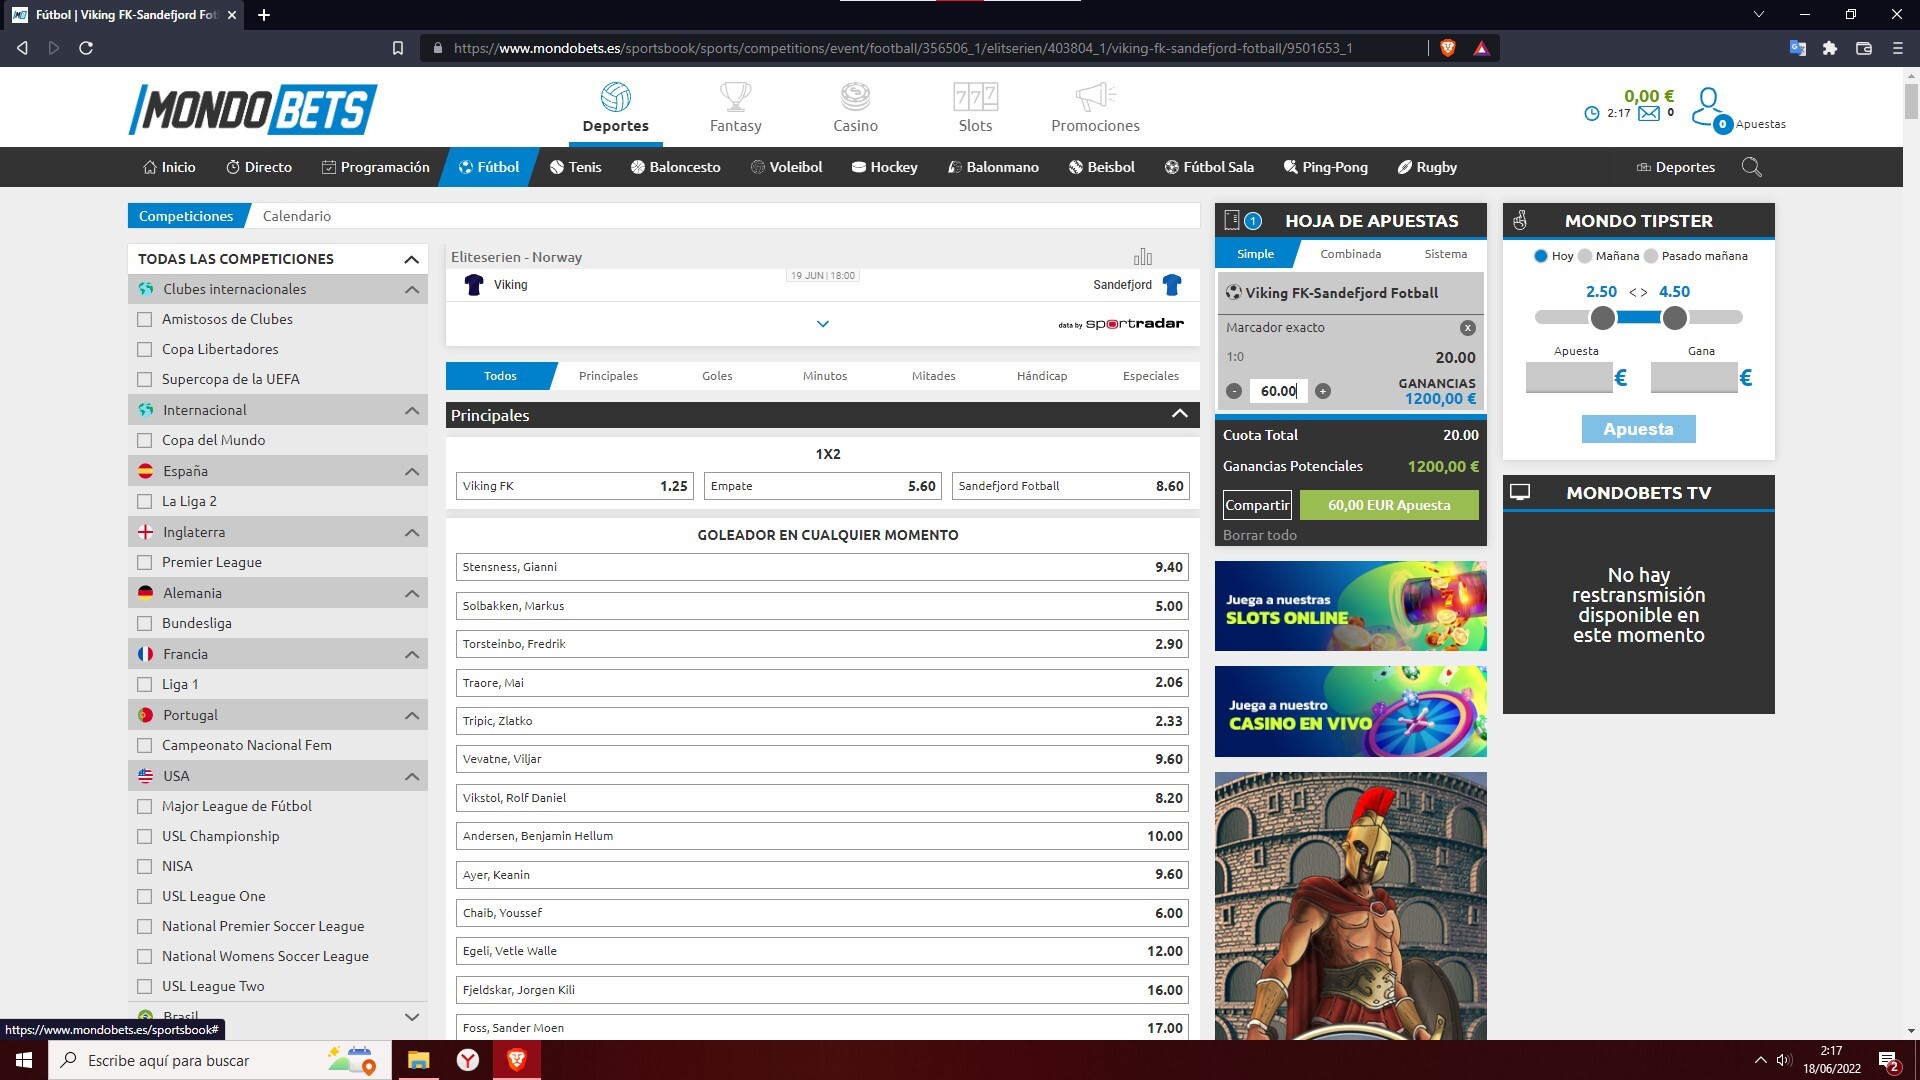The width and height of the screenshot is (1920, 1080).
Task: Collapse the Internacional group
Action: [411, 410]
